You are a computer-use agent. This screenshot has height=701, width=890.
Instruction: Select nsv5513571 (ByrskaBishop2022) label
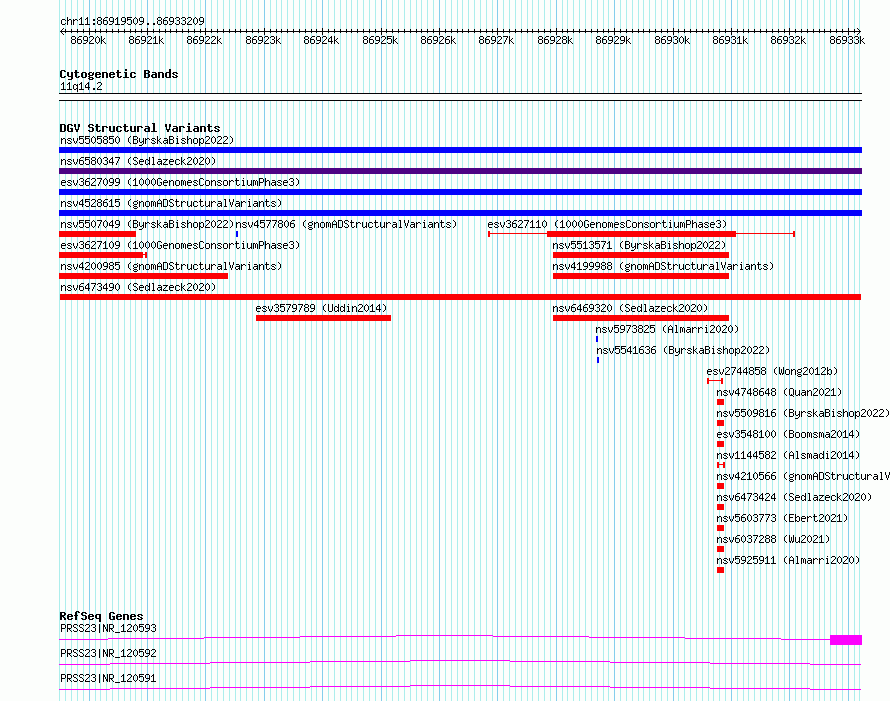pos(639,245)
